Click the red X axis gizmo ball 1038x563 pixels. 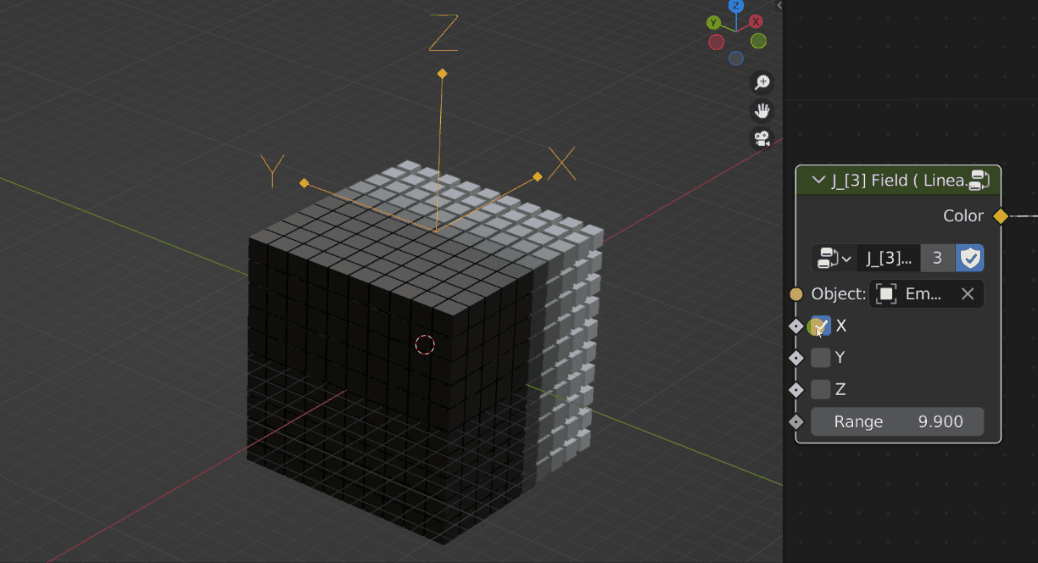pos(756,22)
